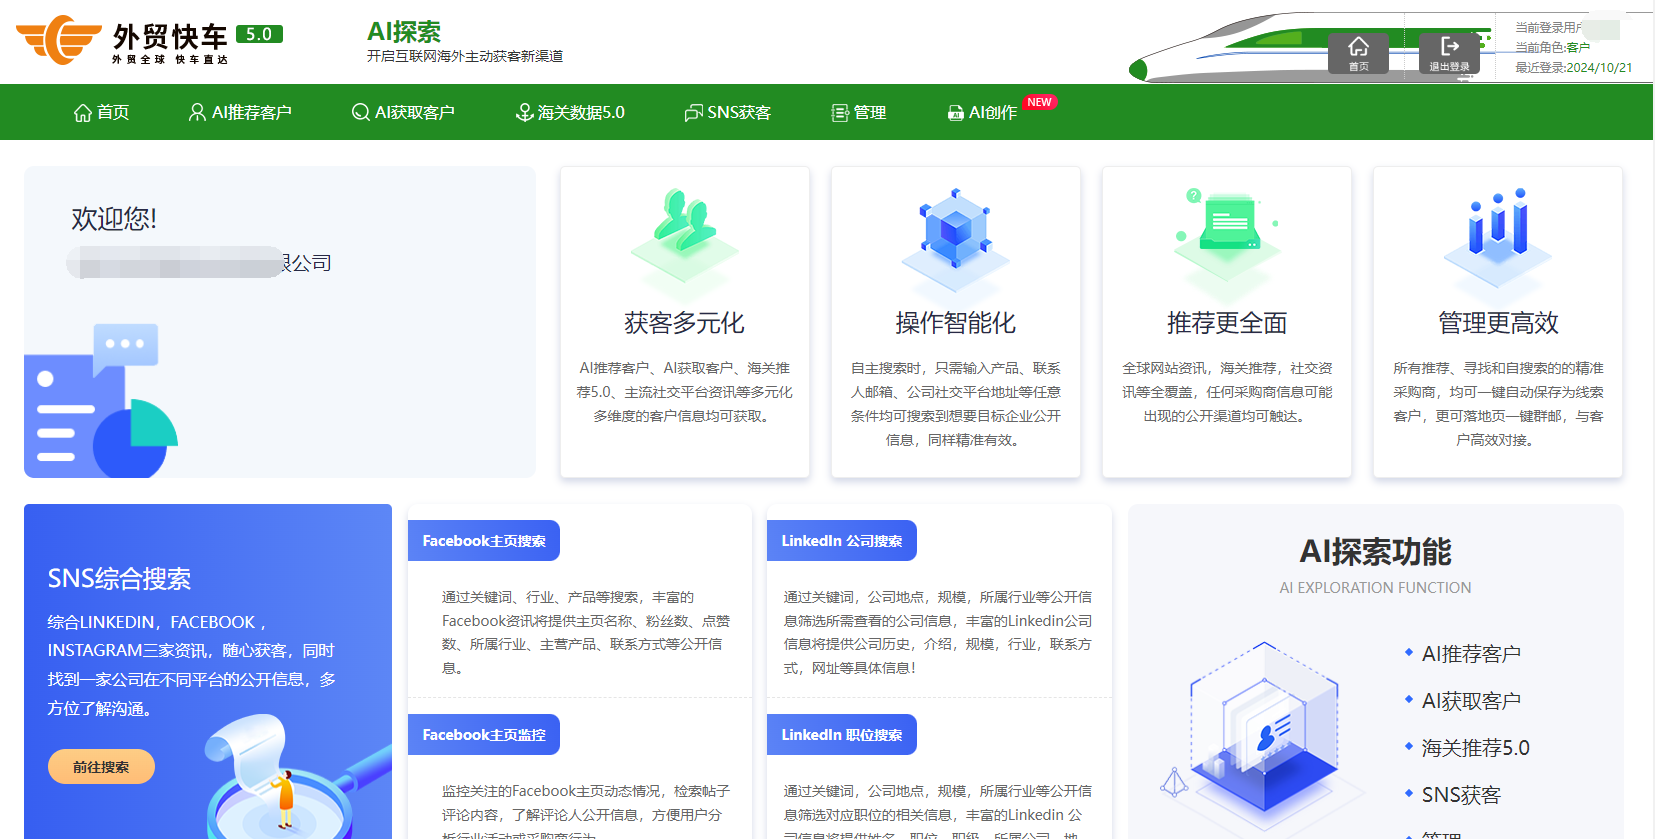Click the AI探索 header title

pos(404,32)
